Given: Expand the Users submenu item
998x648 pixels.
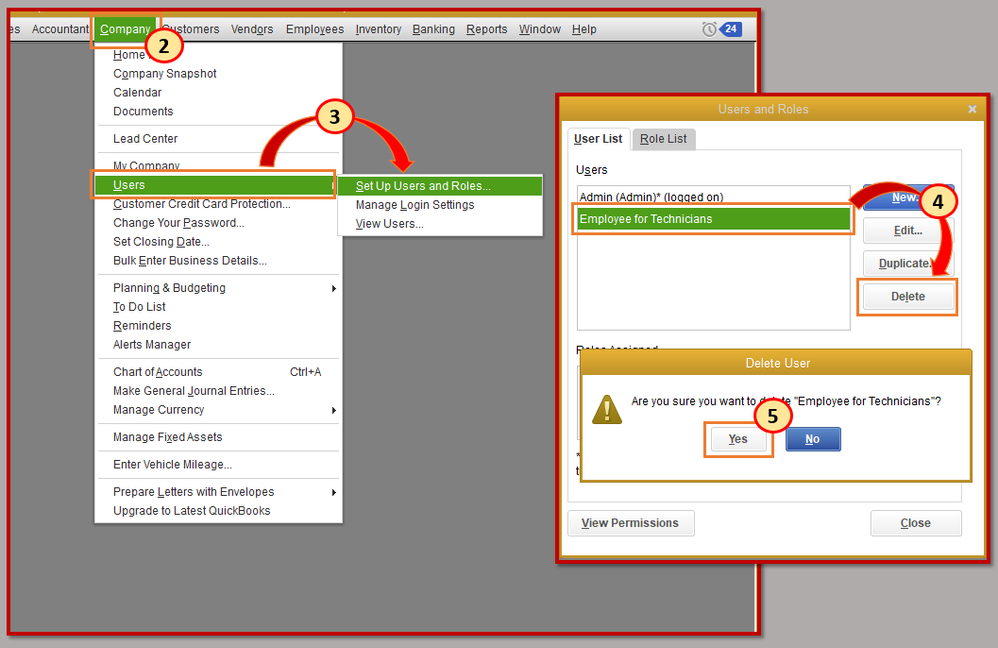Looking at the screenshot, I should (213, 185).
